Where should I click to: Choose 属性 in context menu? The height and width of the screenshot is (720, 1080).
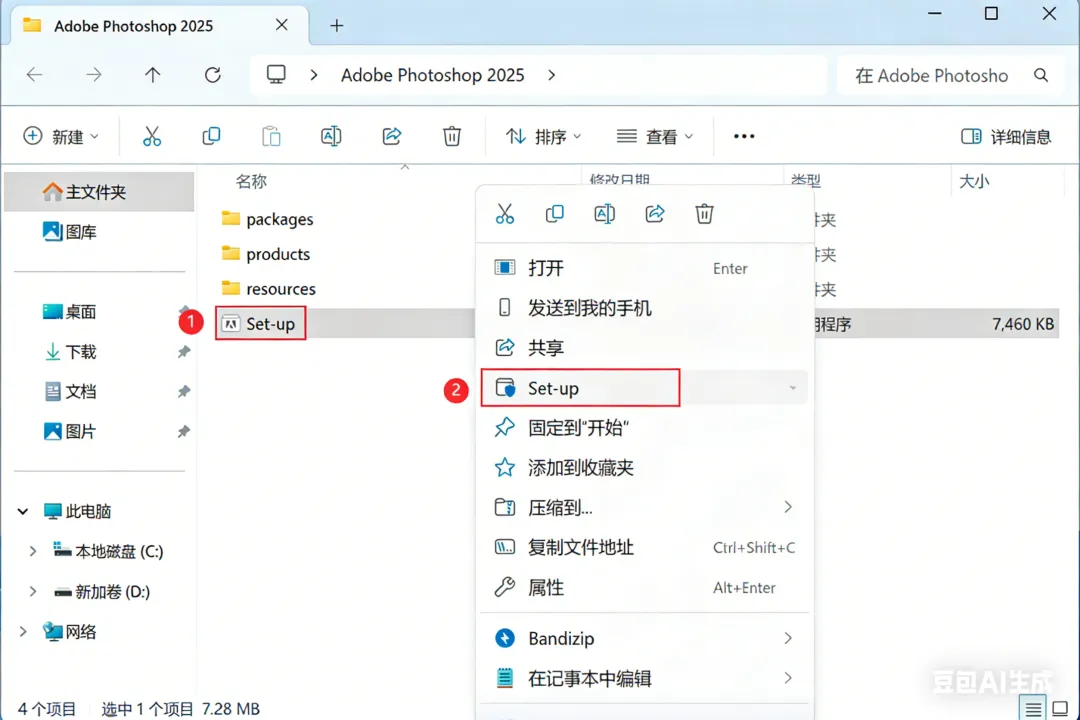click(x=644, y=588)
